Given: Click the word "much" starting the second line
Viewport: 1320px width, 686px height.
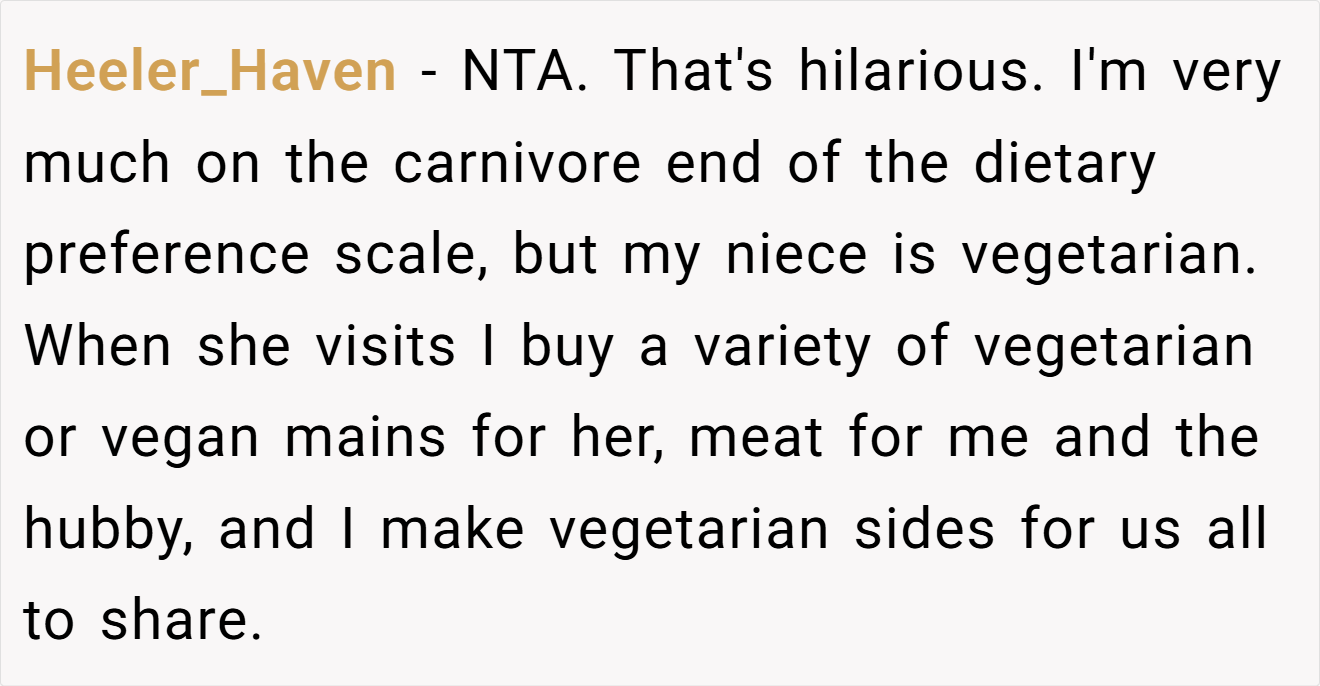Looking at the screenshot, I should pyautogui.click(x=98, y=163).
